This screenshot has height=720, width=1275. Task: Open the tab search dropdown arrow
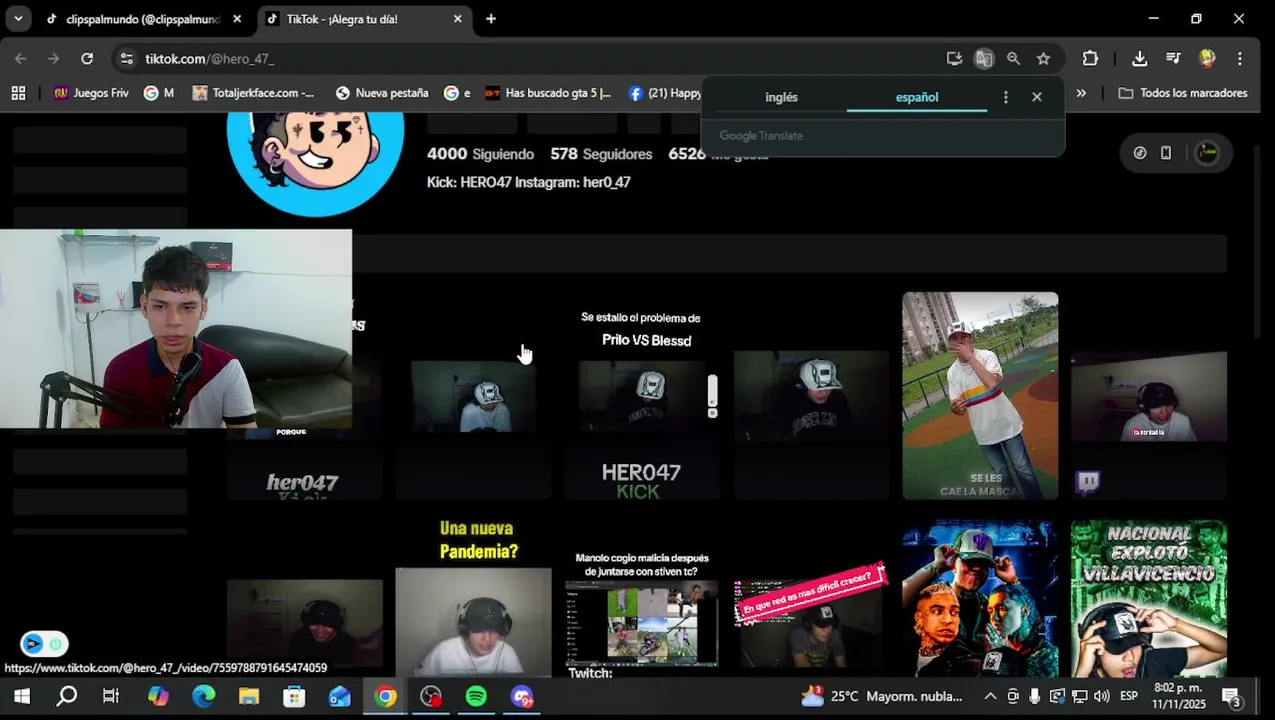pos(18,19)
